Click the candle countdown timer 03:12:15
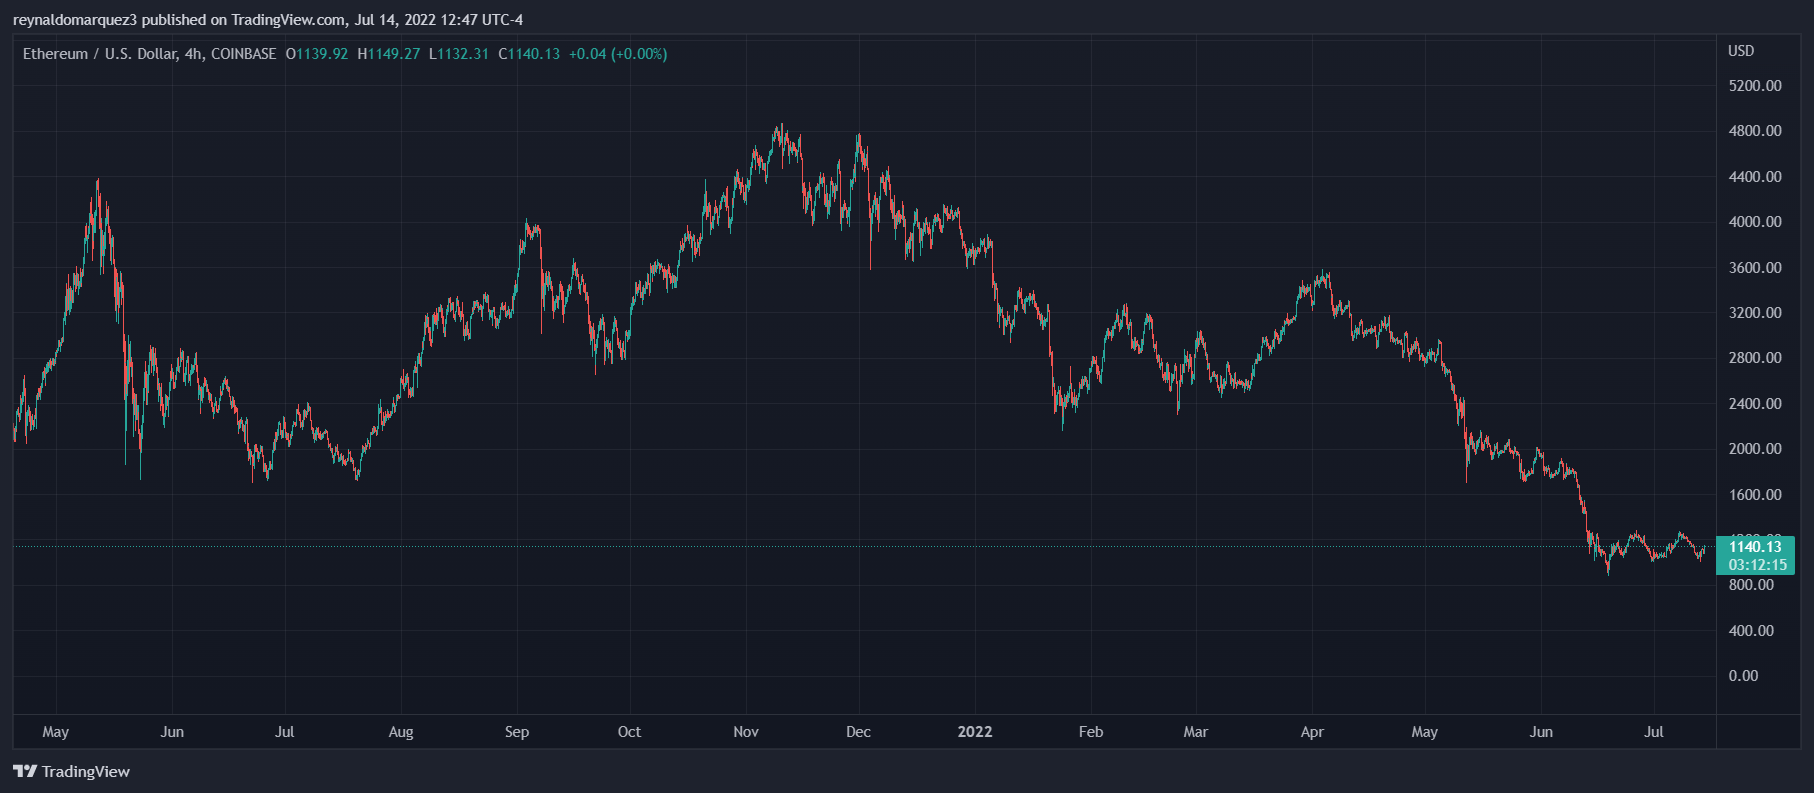Image resolution: width=1814 pixels, height=793 pixels. point(1757,565)
